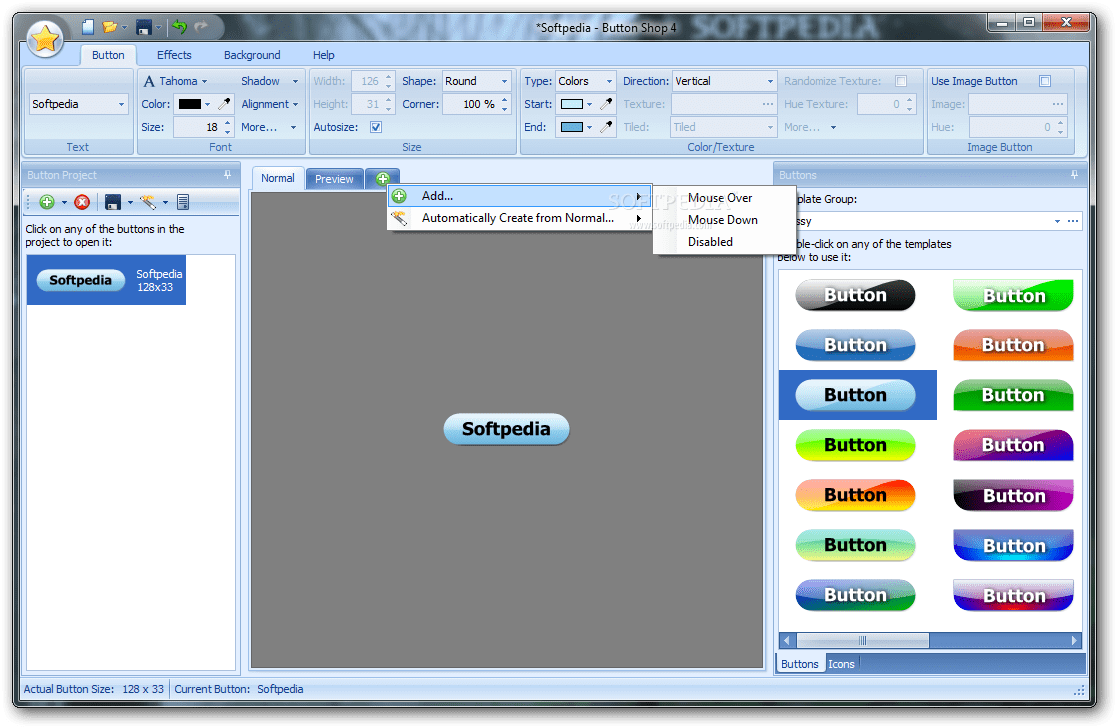Browse template group with ellipsis button
This screenshot has width=1117, height=728.
pyautogui.click(x=1073, y=222)
